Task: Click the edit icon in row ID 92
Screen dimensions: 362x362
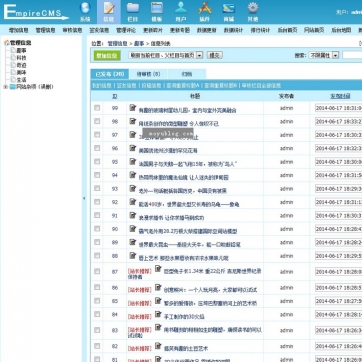Action: [133, 202]
